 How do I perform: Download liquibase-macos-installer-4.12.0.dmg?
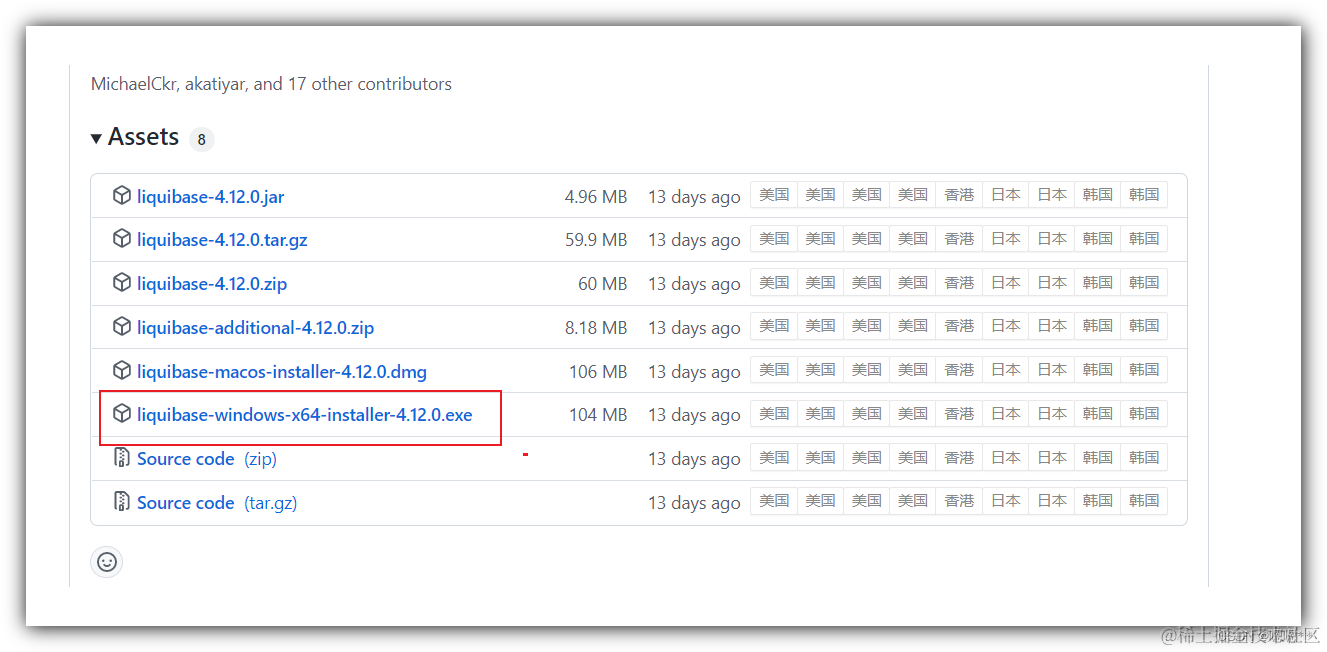[x=282, y=372]
